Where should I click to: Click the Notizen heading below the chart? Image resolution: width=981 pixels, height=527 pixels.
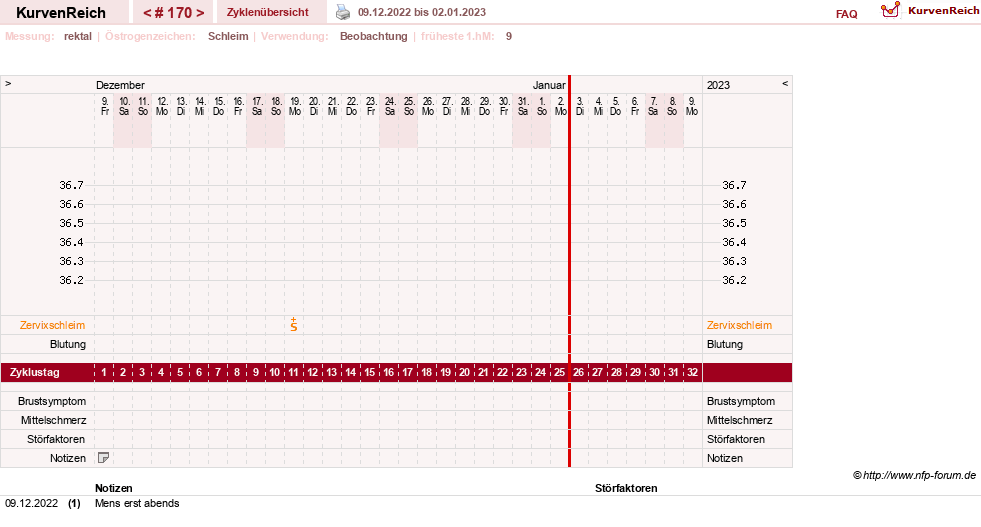coord(114,488)
